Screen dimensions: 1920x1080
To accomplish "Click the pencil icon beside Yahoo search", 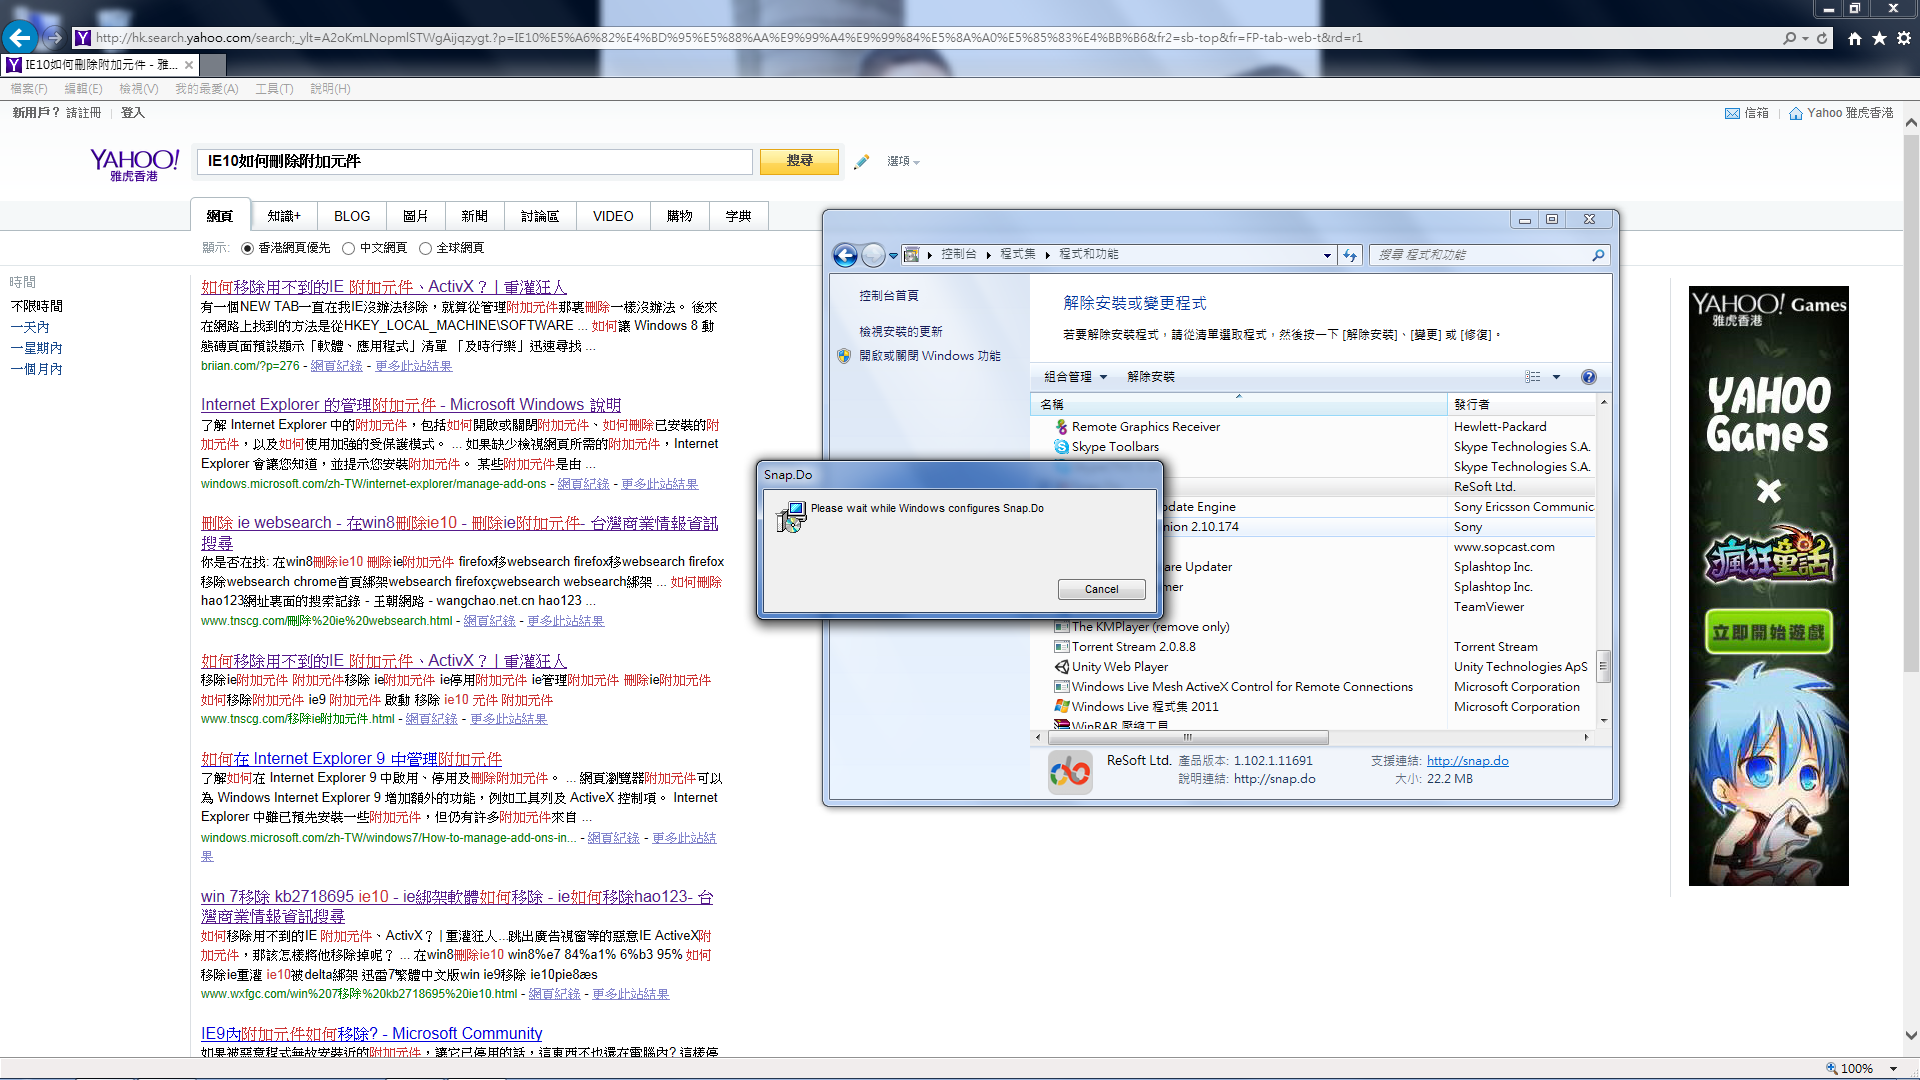I will click(862, 161).
